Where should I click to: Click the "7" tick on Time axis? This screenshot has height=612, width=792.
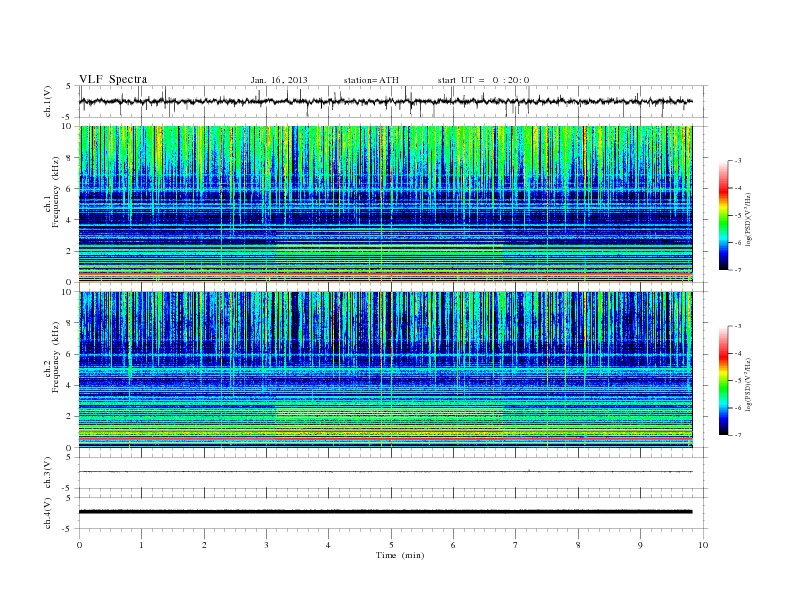coord(516,545)
